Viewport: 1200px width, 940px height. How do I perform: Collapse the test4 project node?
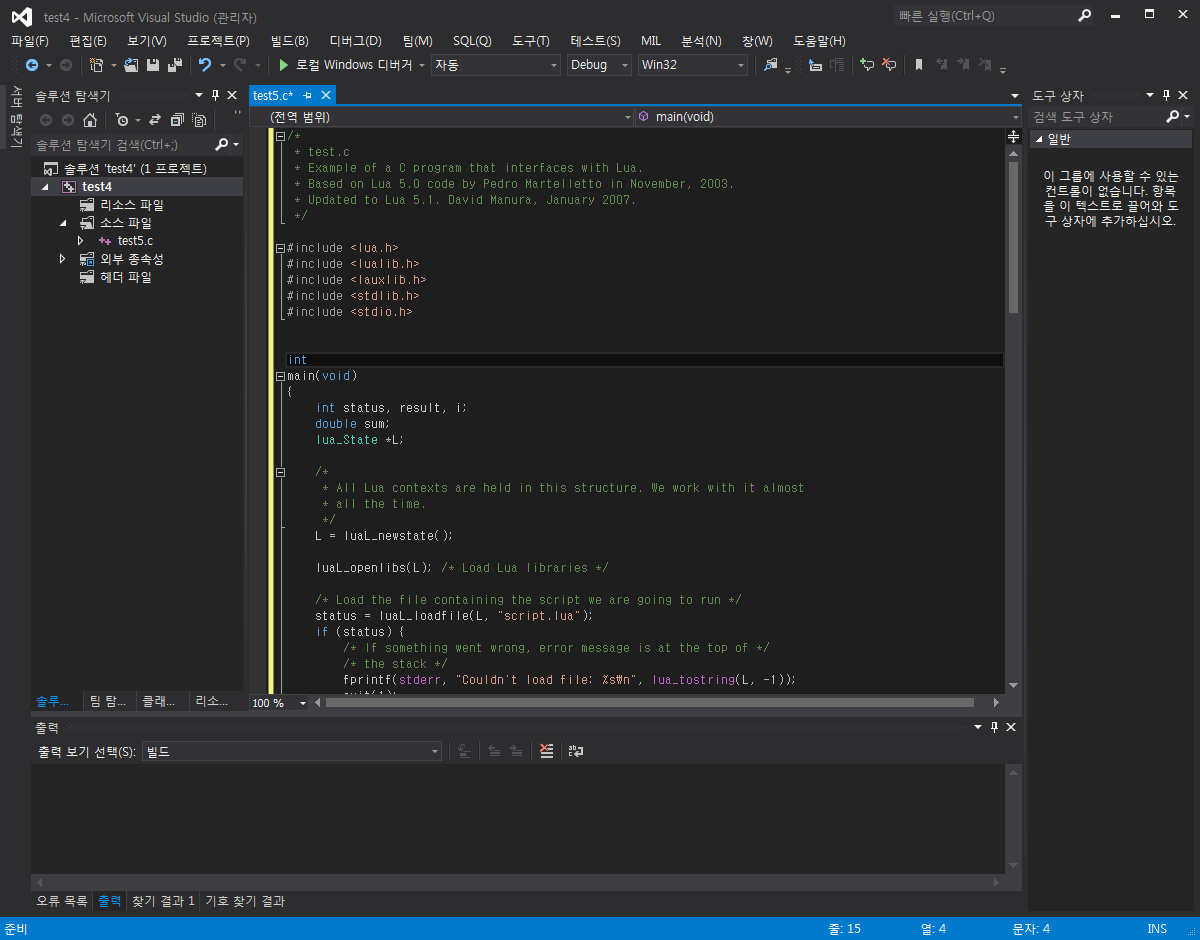[45, 187]
